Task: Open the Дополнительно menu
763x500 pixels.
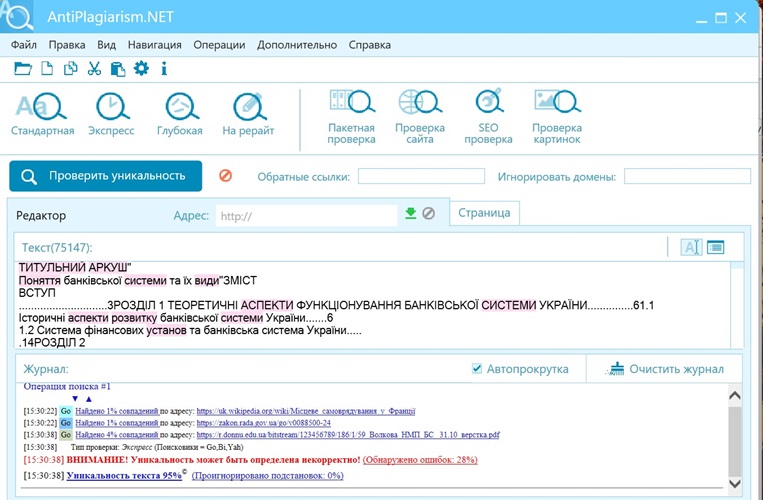Action: pos(297,45)
